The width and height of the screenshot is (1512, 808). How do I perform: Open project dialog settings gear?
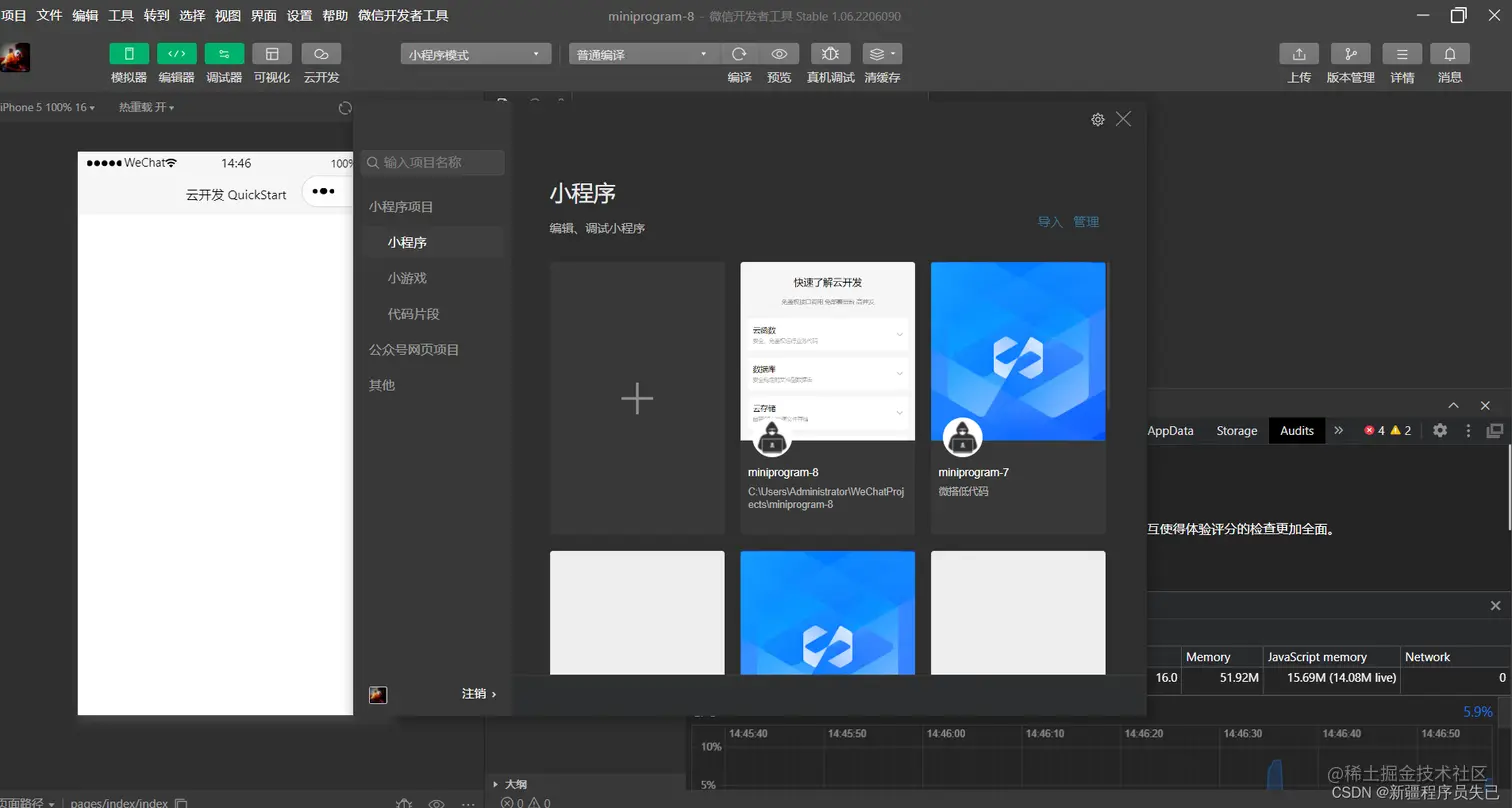1098,119
